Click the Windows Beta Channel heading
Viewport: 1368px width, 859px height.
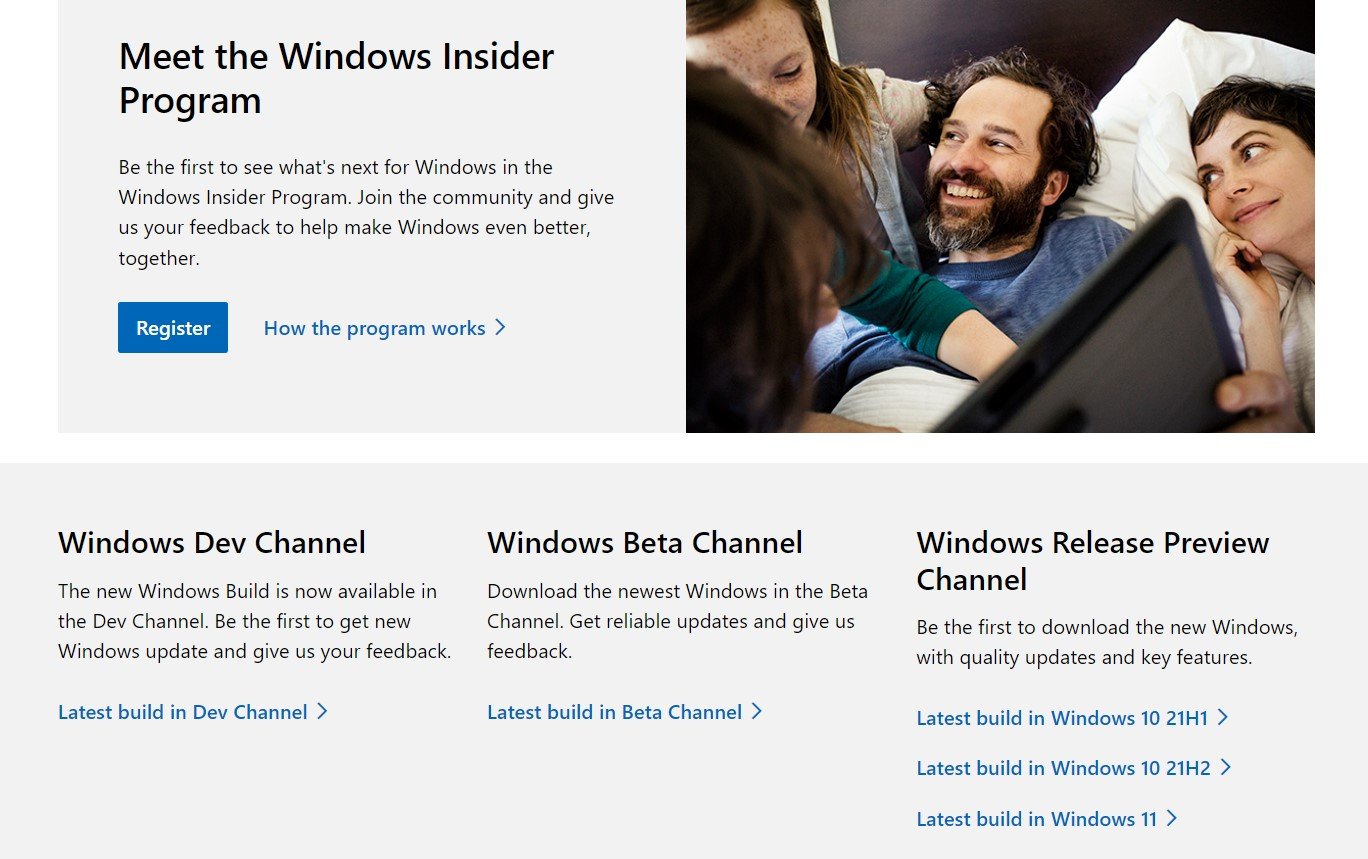645,543
